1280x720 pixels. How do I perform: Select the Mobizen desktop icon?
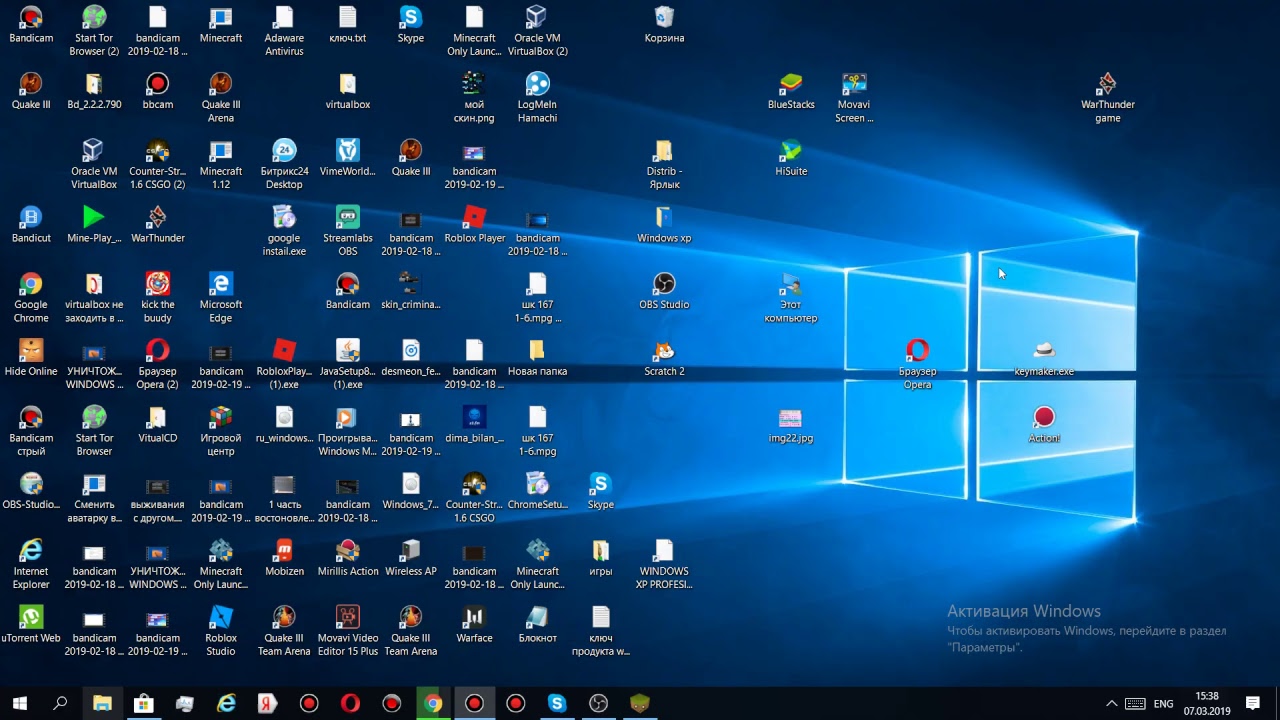pyautogui.click(x=284, y=558)
